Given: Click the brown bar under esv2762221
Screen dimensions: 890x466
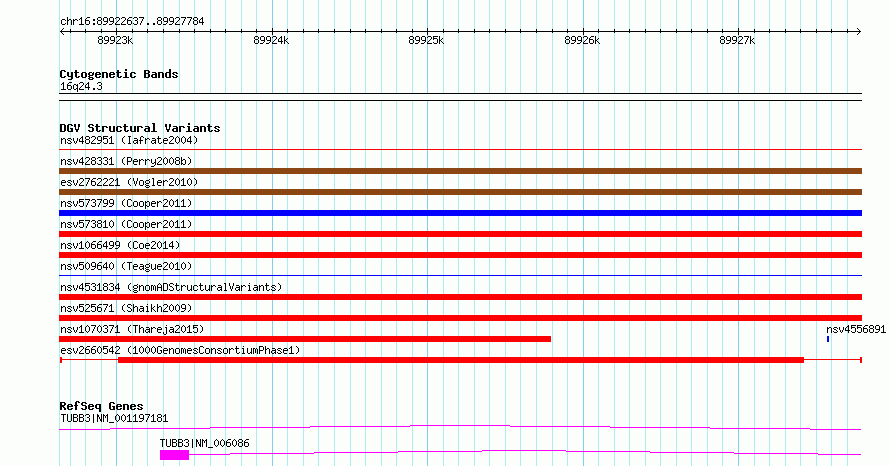Looking at the screenshot, I should pos(460,192).
